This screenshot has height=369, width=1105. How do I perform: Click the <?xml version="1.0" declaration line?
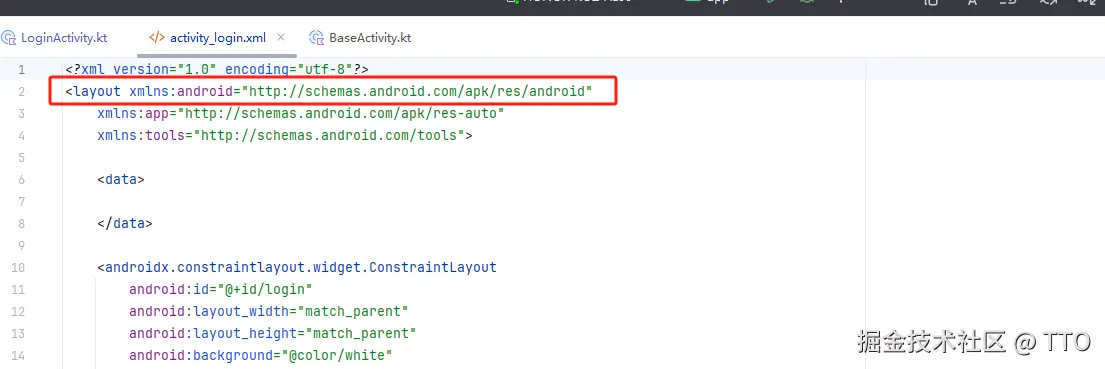tap(217, 69)
